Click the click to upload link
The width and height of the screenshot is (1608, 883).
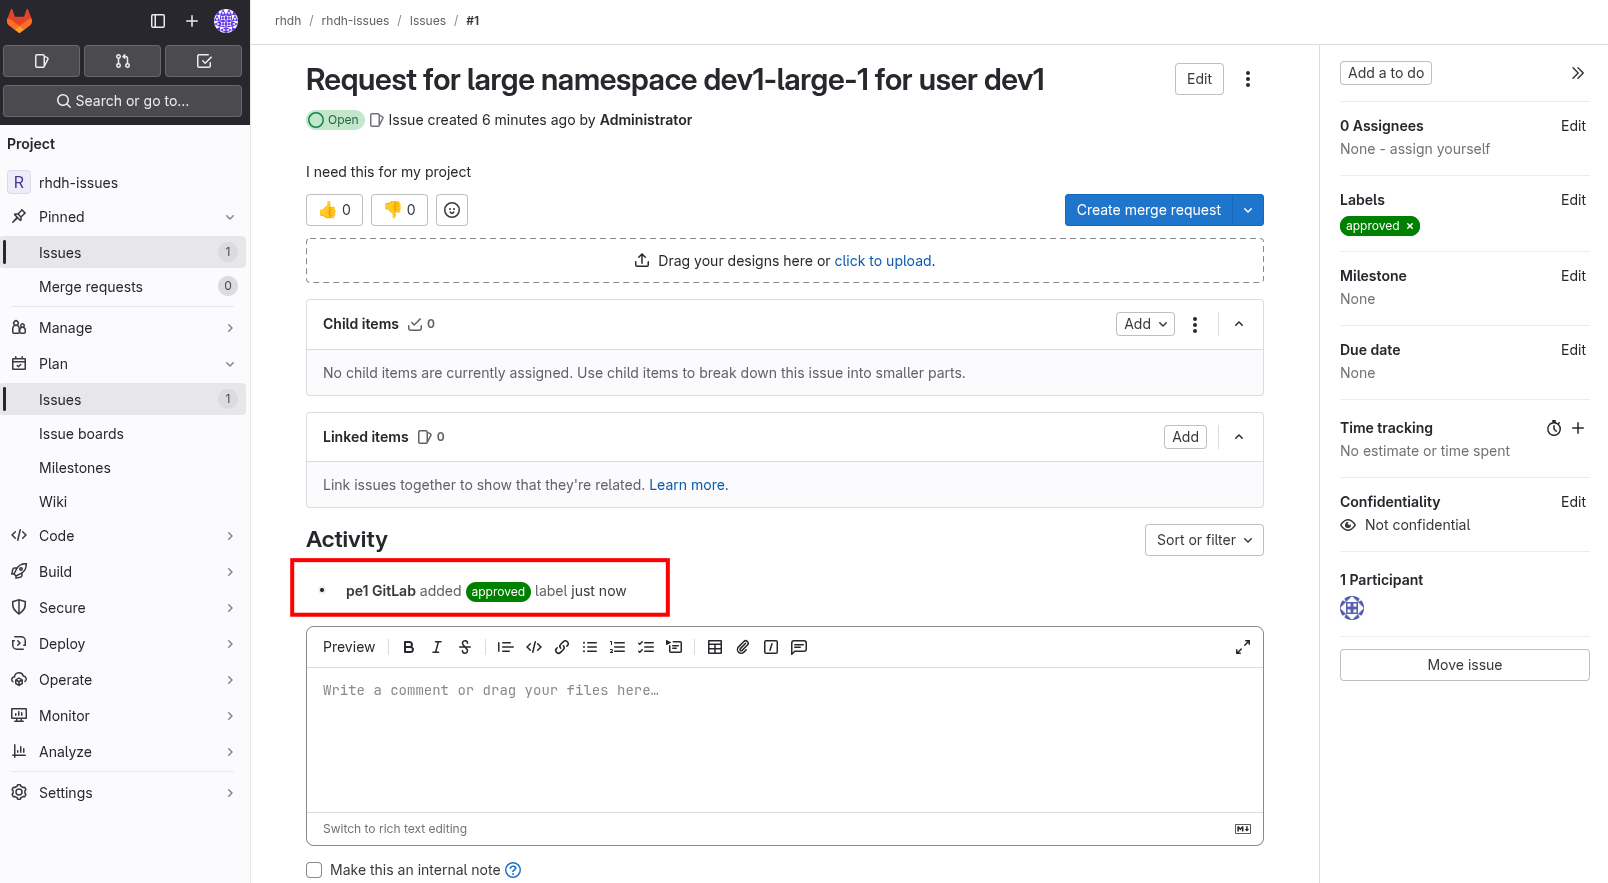click(x=883, y=261)
